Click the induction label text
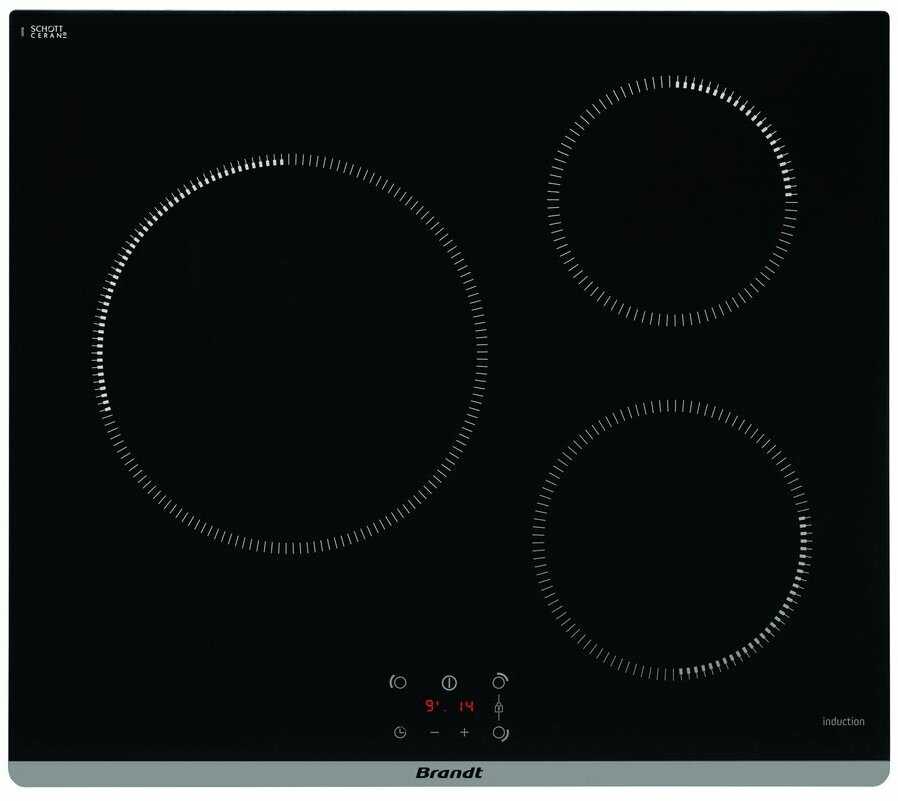 coord(843,721)
